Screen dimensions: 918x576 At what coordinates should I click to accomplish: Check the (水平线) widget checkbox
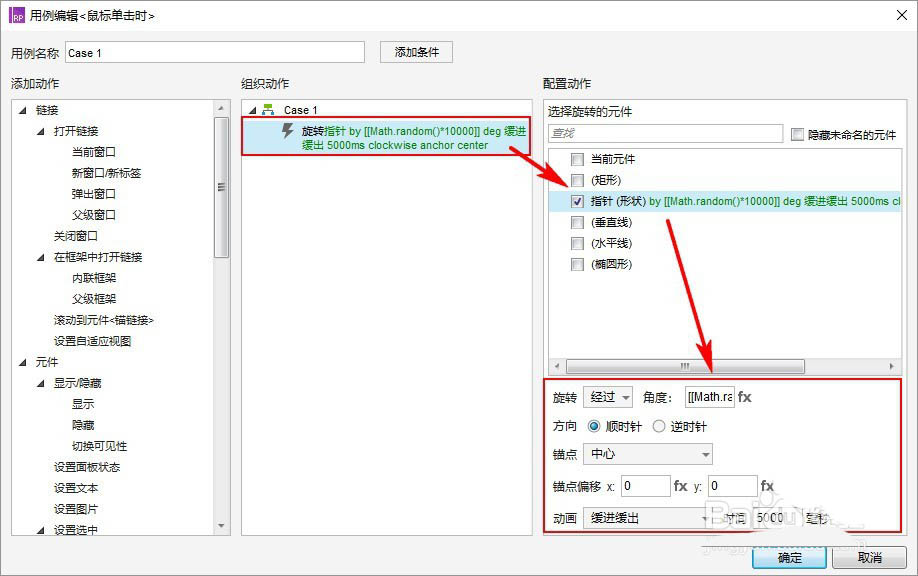pos(577,244)
